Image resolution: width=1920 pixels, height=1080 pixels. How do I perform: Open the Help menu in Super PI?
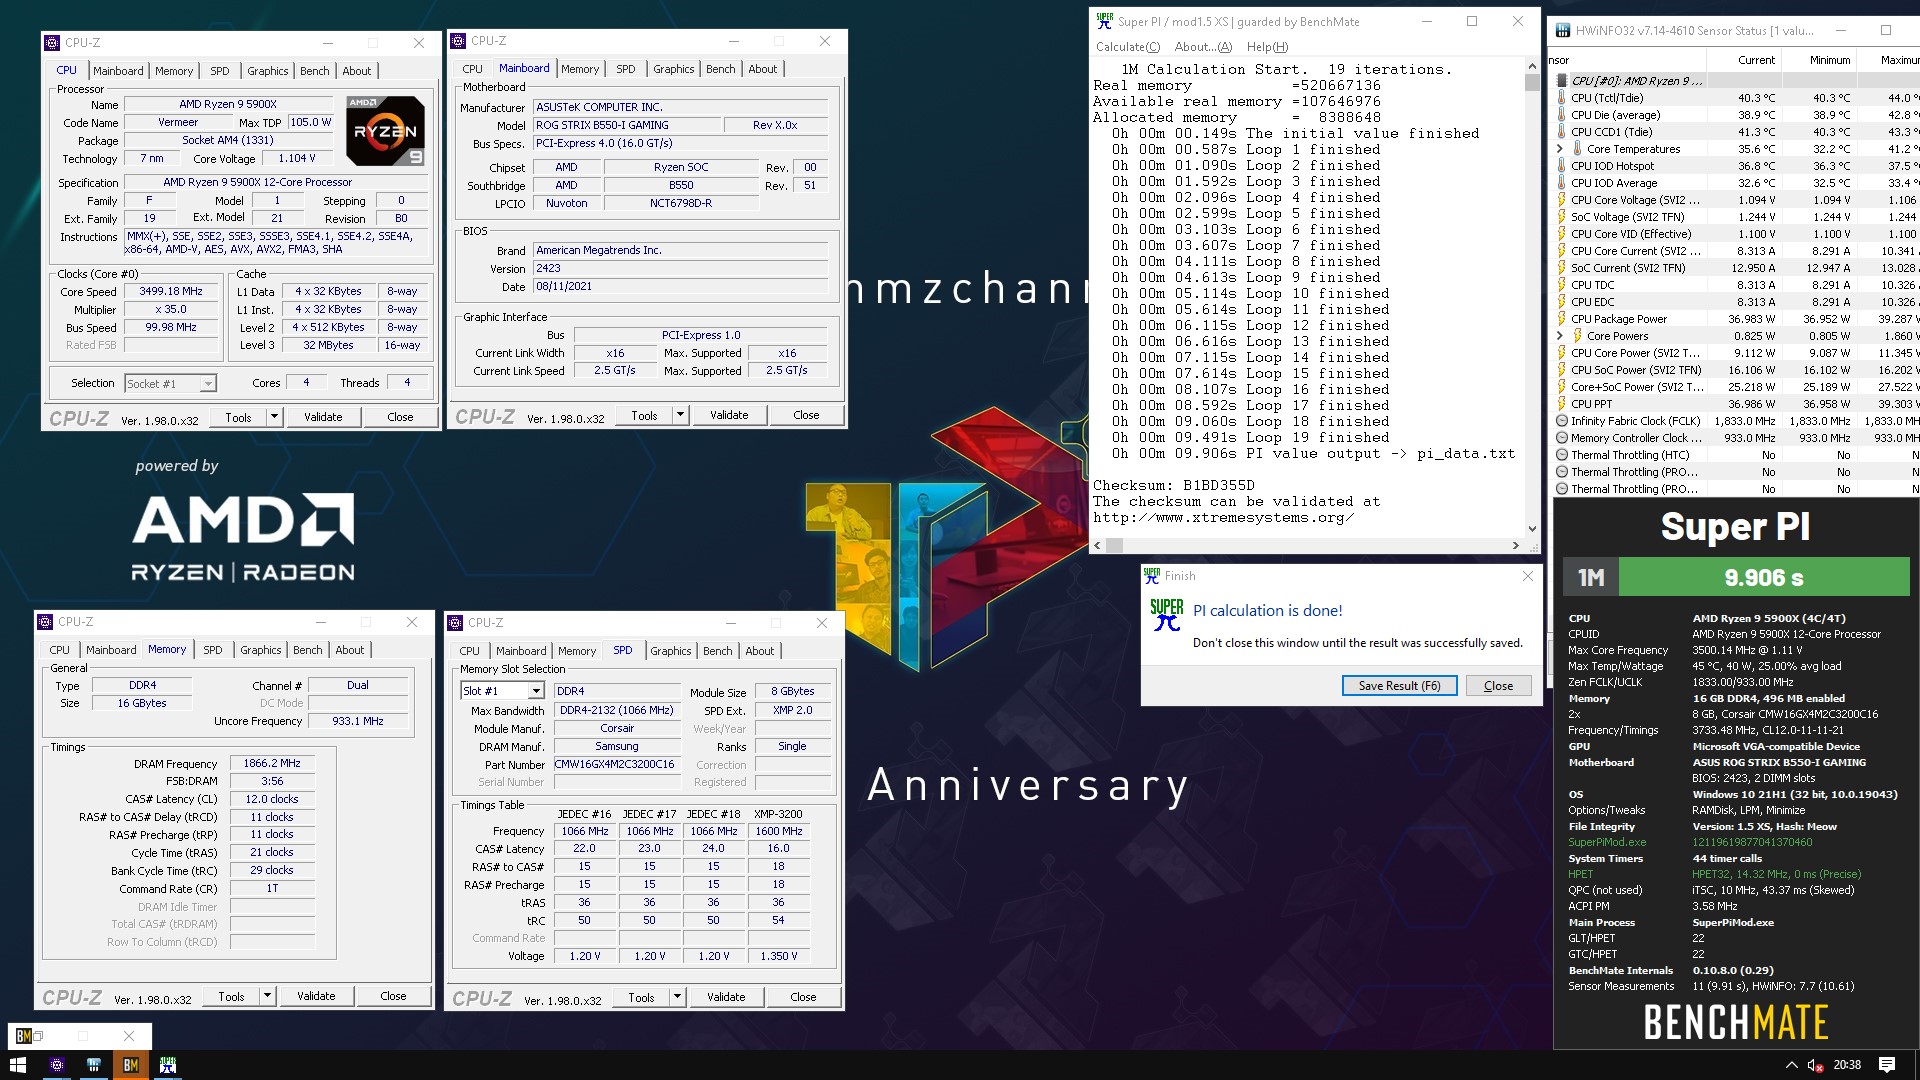[1267, 47]
